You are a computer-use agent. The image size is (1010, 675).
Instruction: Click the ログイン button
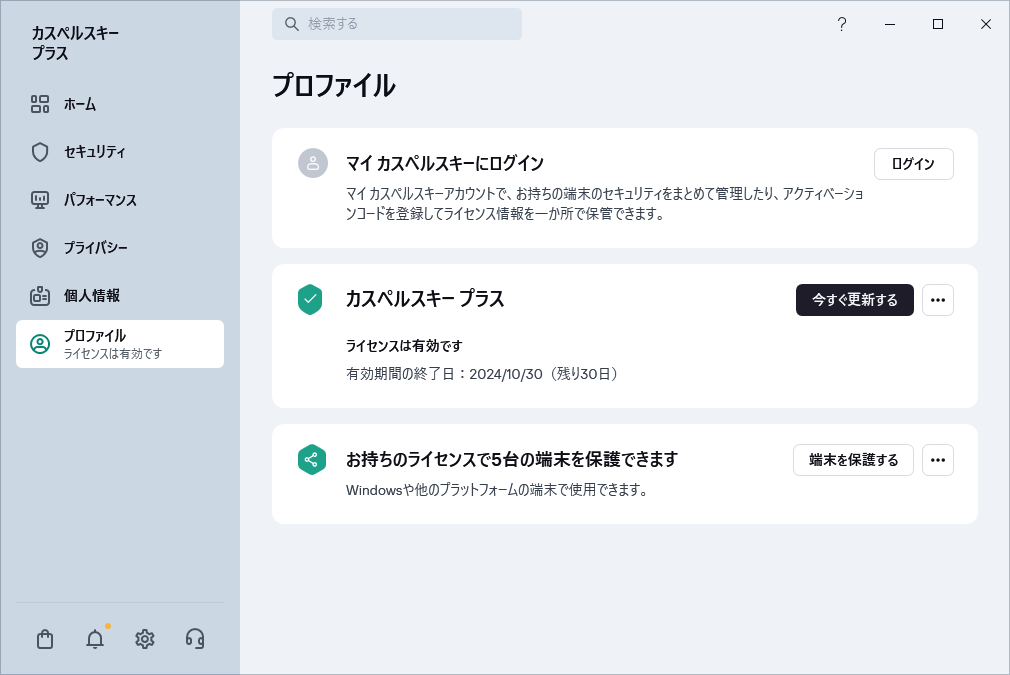[913, 164]
